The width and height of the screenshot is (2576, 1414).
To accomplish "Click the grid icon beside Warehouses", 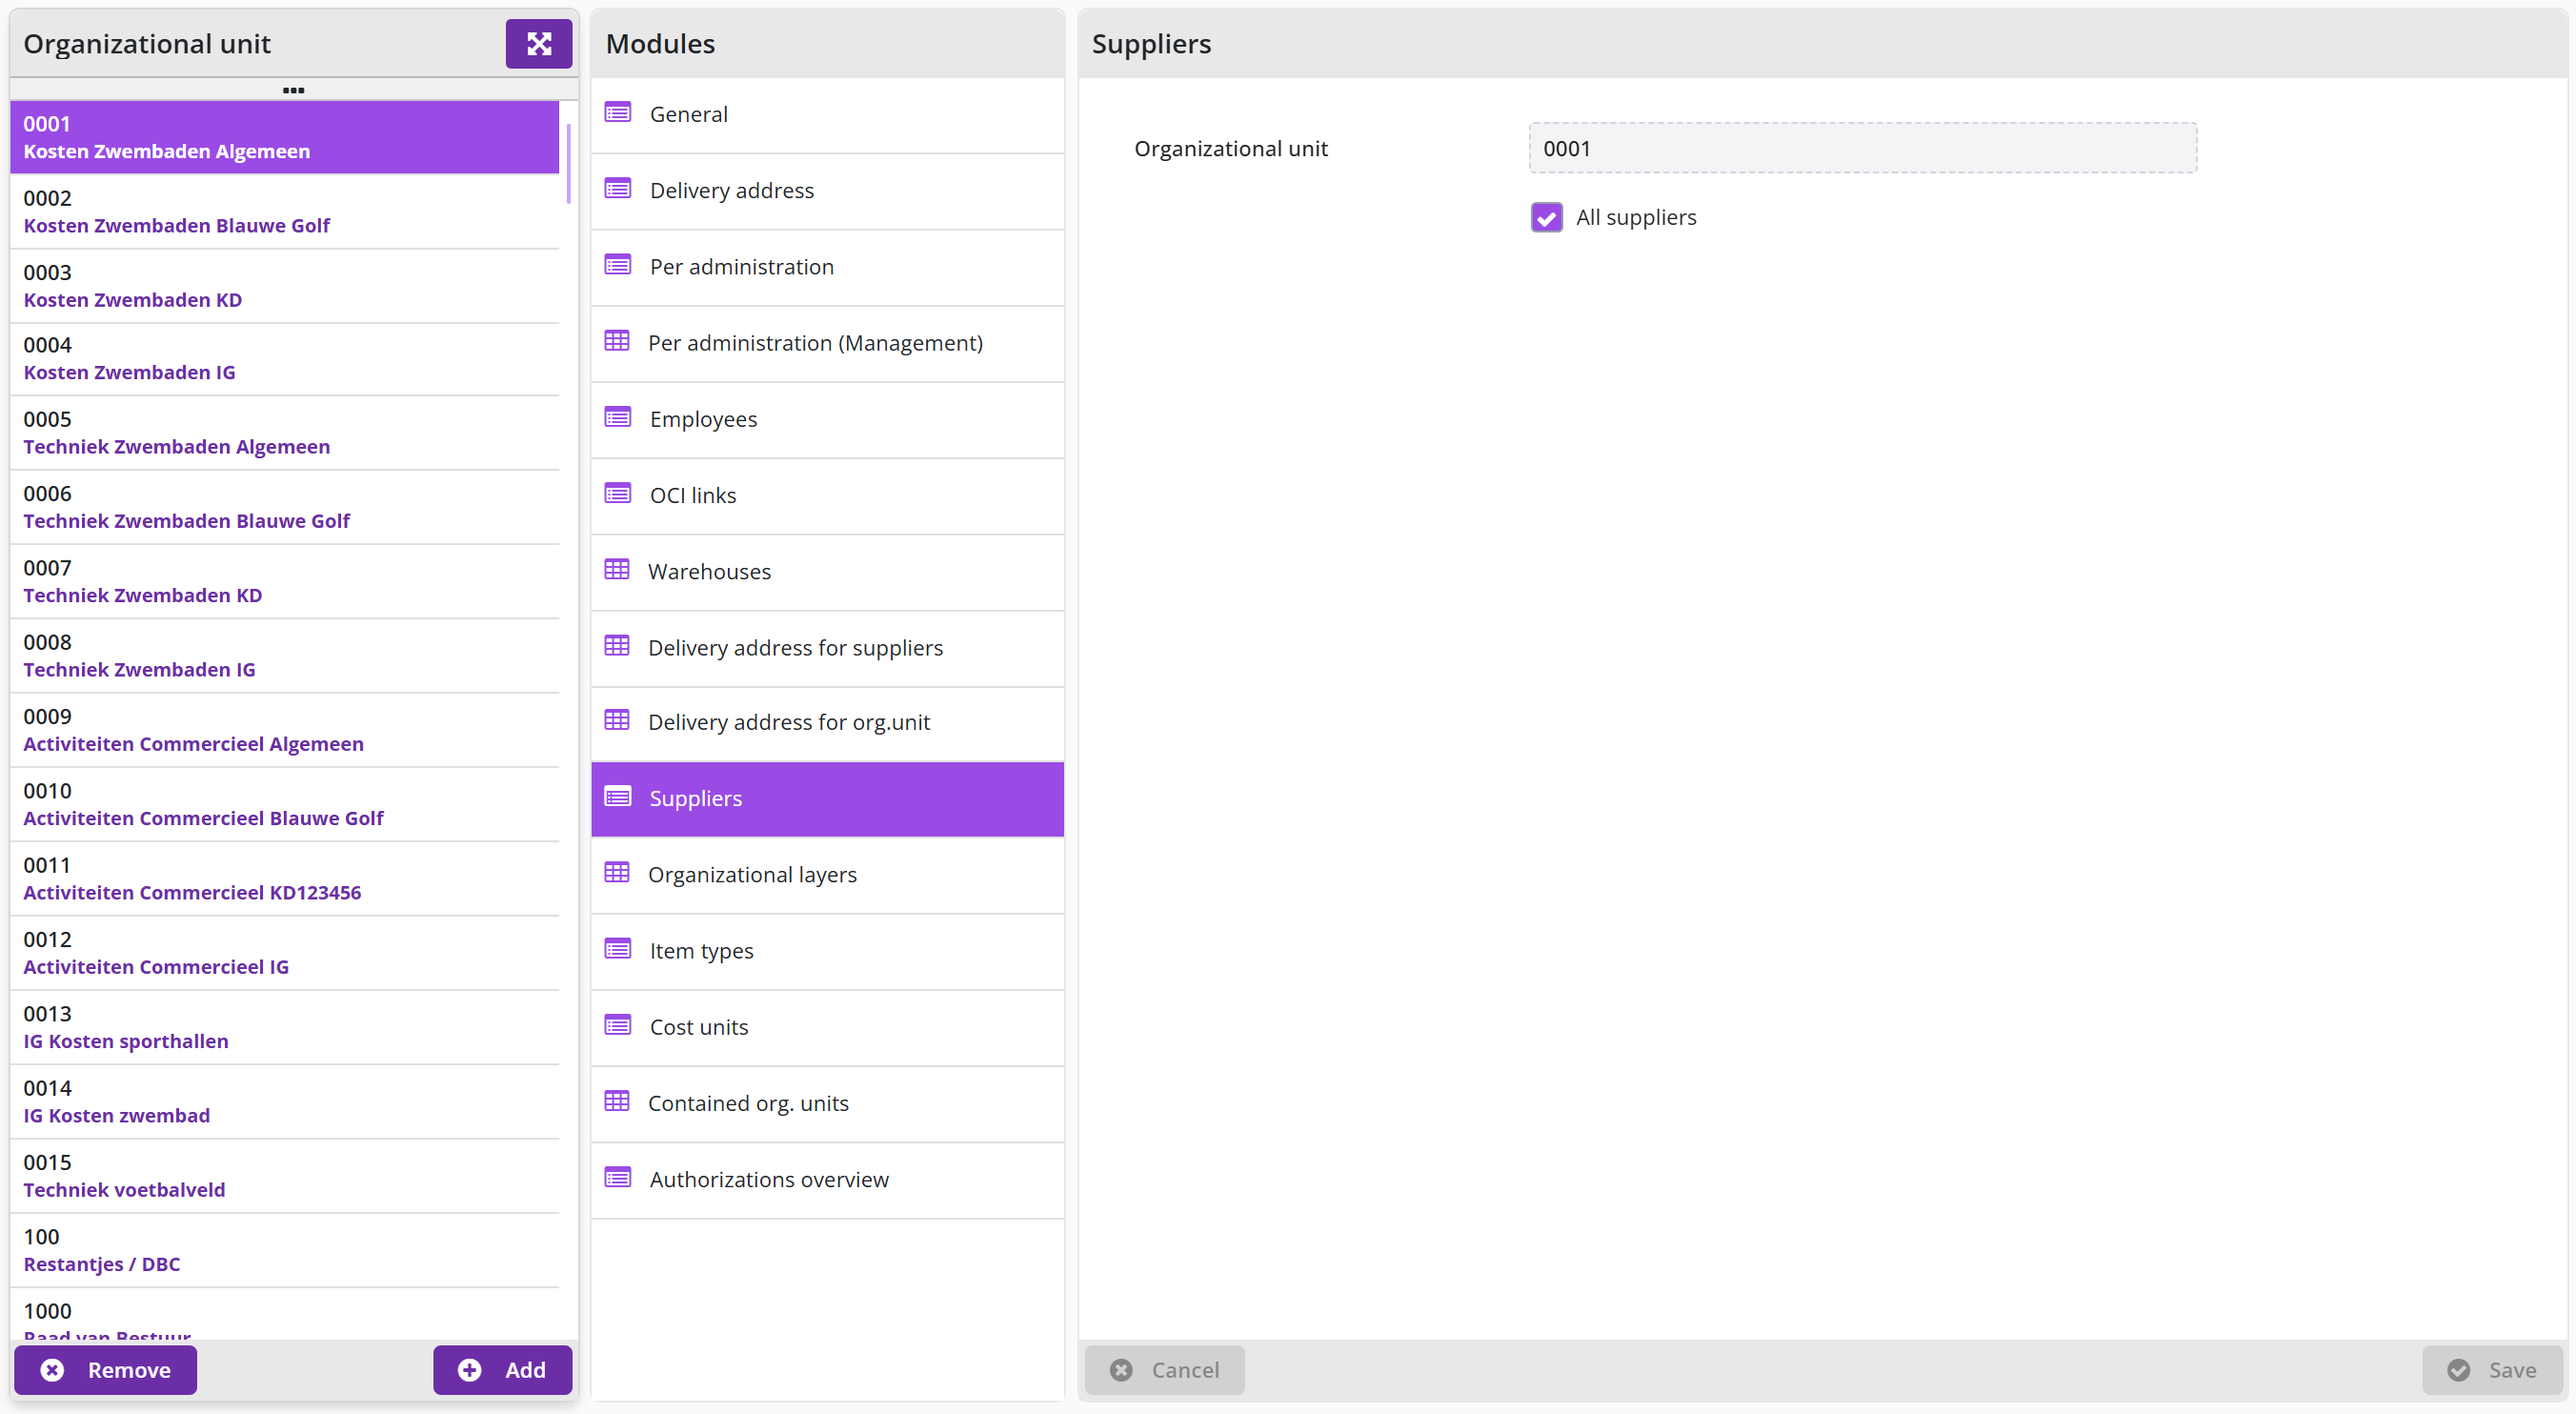I will point(617,570).
